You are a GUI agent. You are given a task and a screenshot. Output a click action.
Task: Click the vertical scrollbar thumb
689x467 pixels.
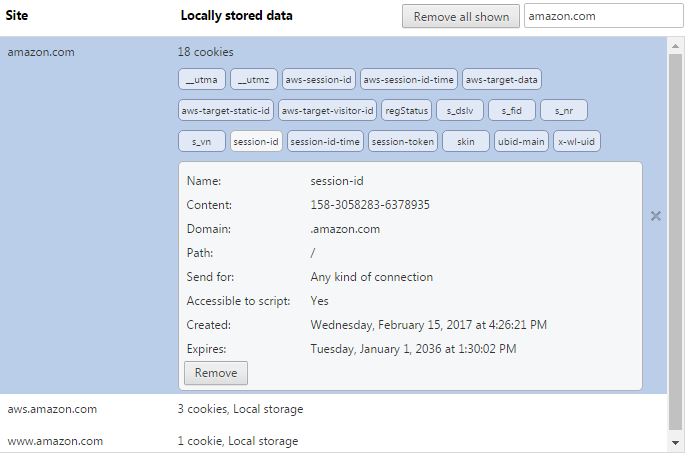675,242
